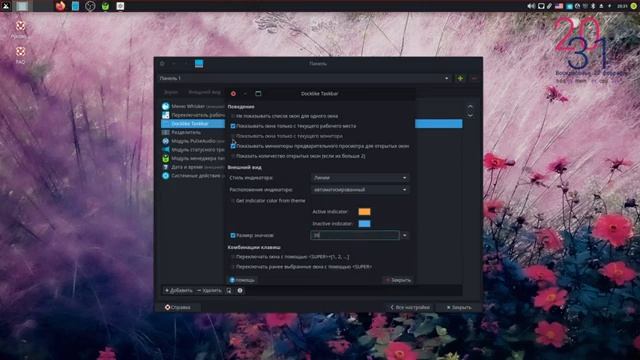Select the Разделитель item in the list
The image size is (640, 360).
pos(193,132)
